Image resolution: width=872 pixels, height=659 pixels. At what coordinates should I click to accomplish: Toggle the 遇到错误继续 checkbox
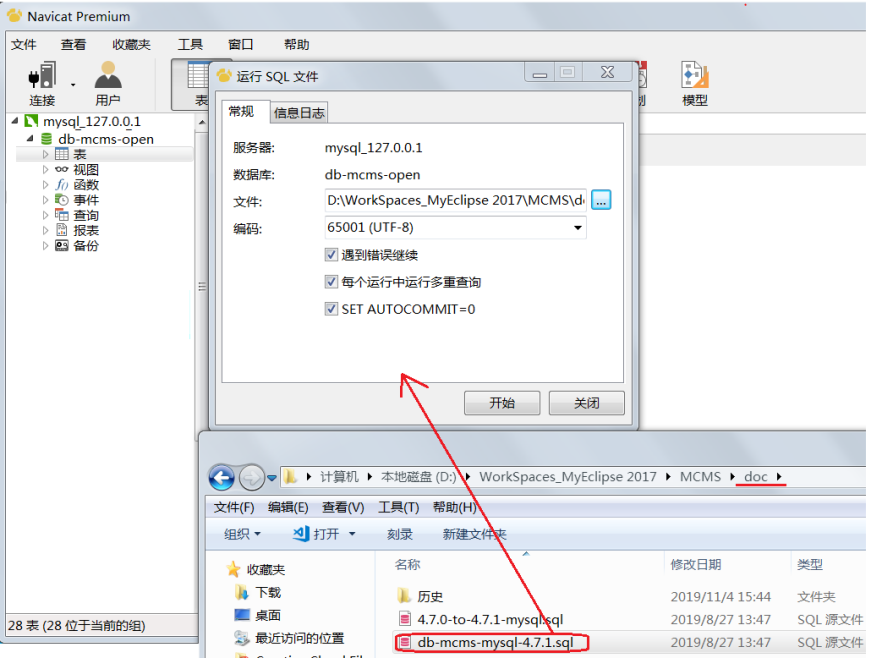tap(331, 255)
